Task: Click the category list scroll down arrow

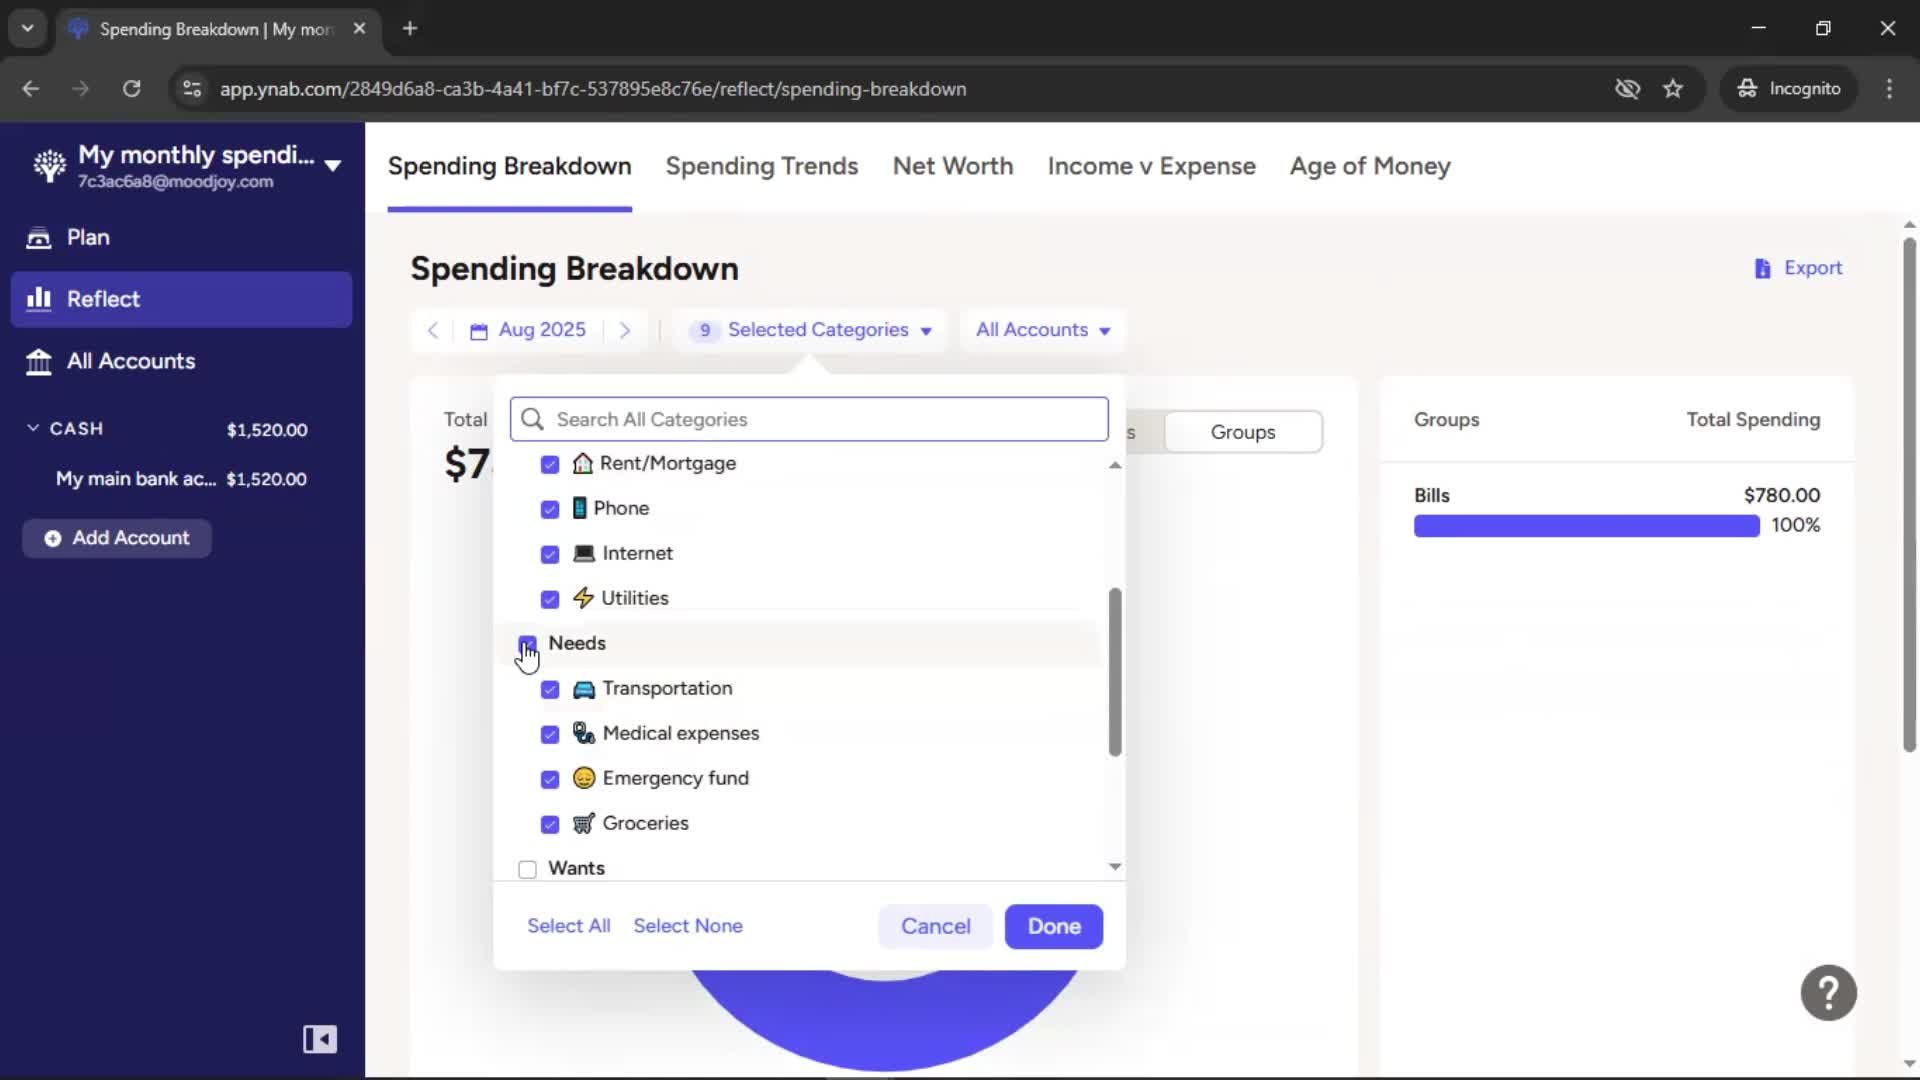Action: point(1115,867)
